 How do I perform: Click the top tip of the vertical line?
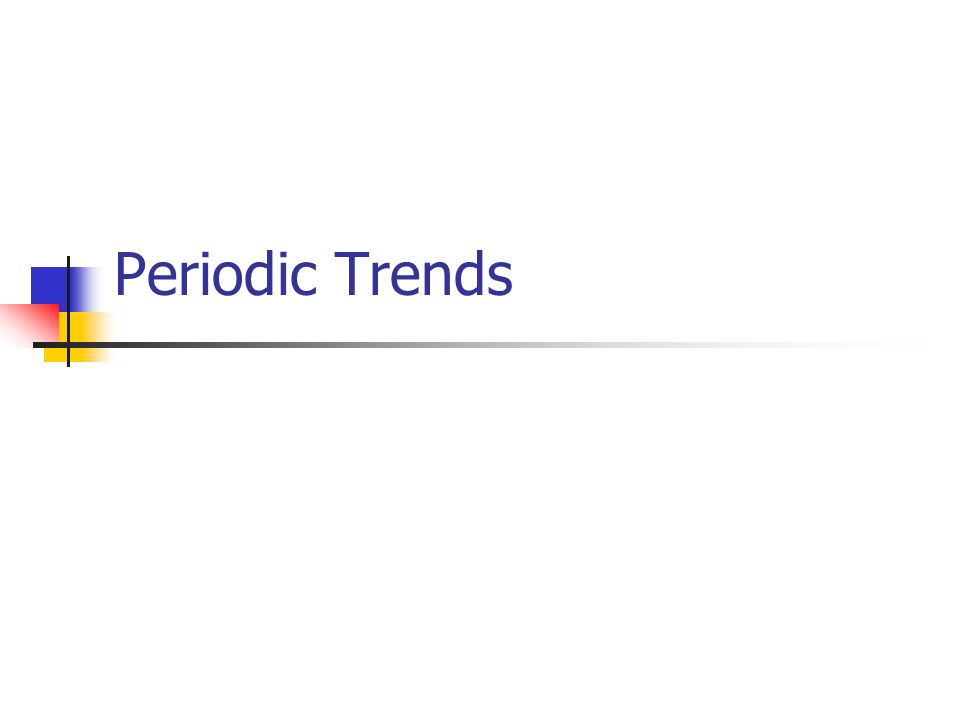(x=68, y=258)
